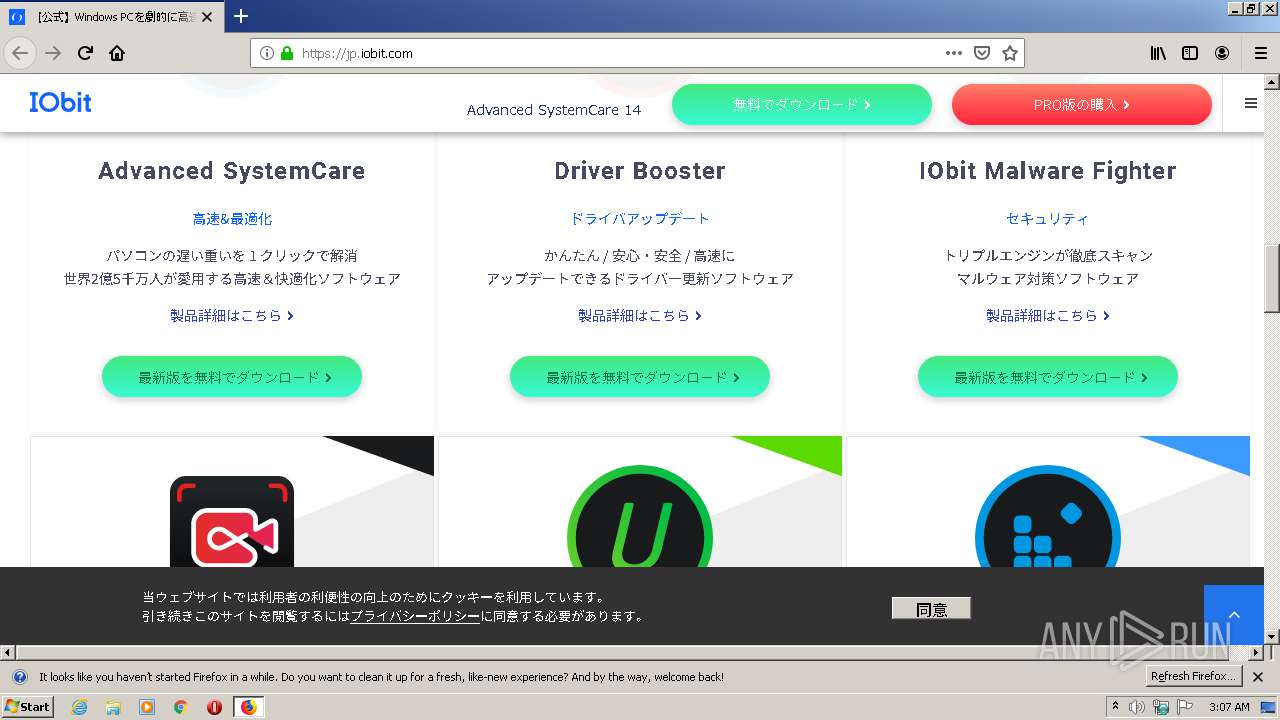Toggle the sidebar view icon
Screen dimensions: 1280x720
click(x=1190, y=53)
